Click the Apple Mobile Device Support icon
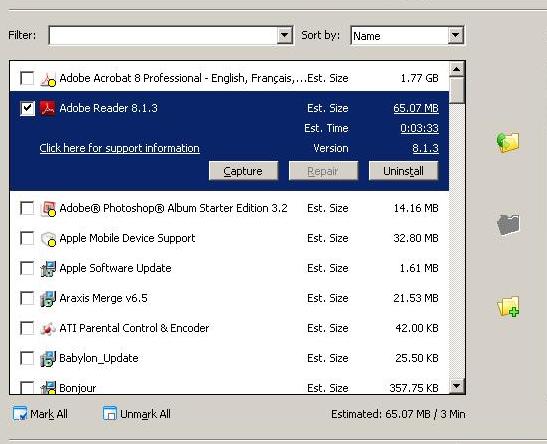This screenshot has width=547, height=444. 48,239
